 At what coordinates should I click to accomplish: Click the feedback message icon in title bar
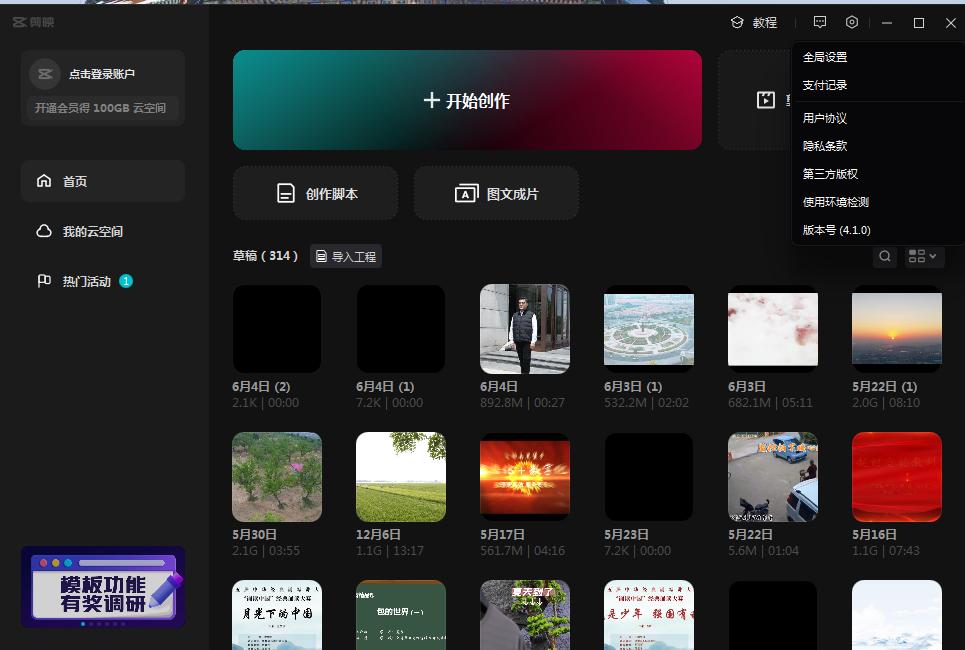tap(820, 22)
